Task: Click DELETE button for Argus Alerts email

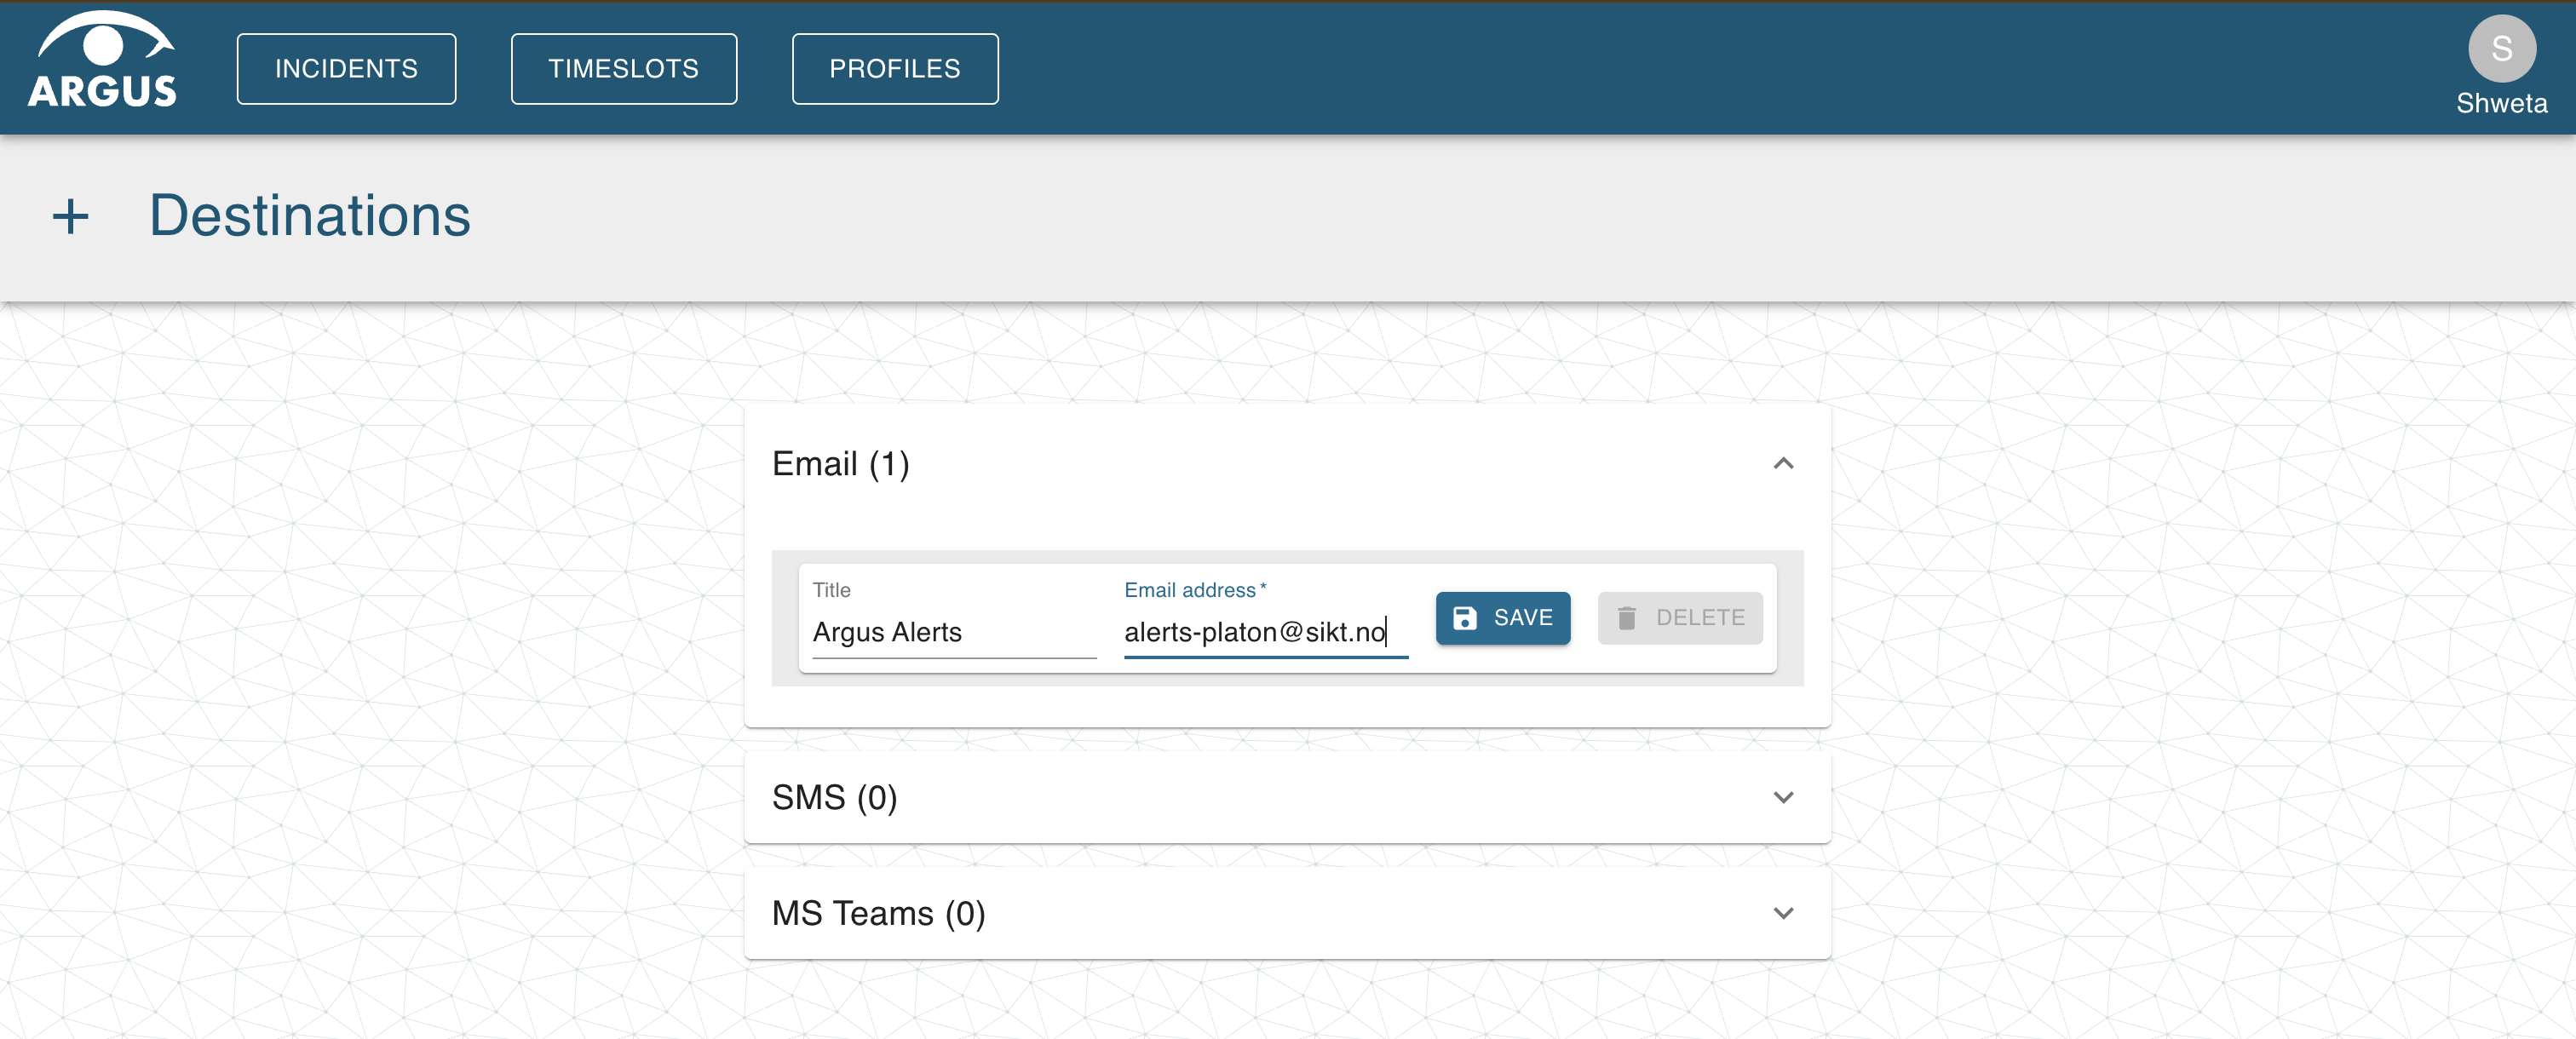Action: coord(1681,617)
